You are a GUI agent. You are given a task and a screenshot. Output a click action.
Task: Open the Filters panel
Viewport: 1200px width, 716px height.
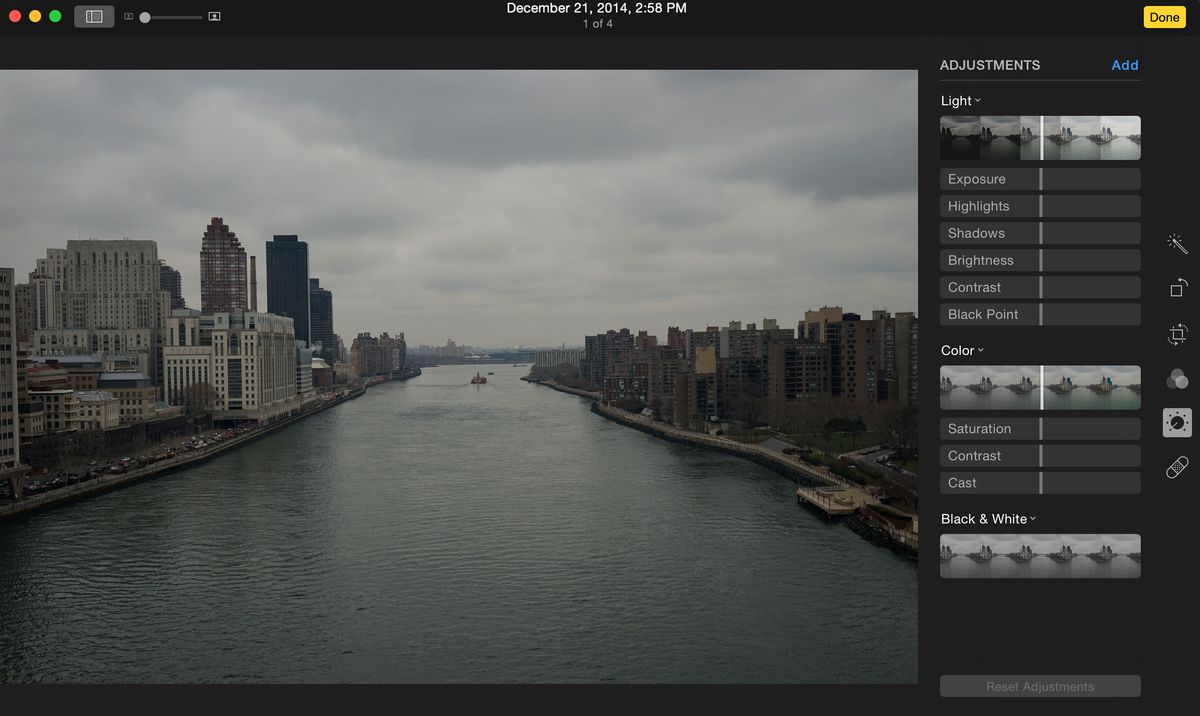pyautogui.click(x=1177, y=378)
